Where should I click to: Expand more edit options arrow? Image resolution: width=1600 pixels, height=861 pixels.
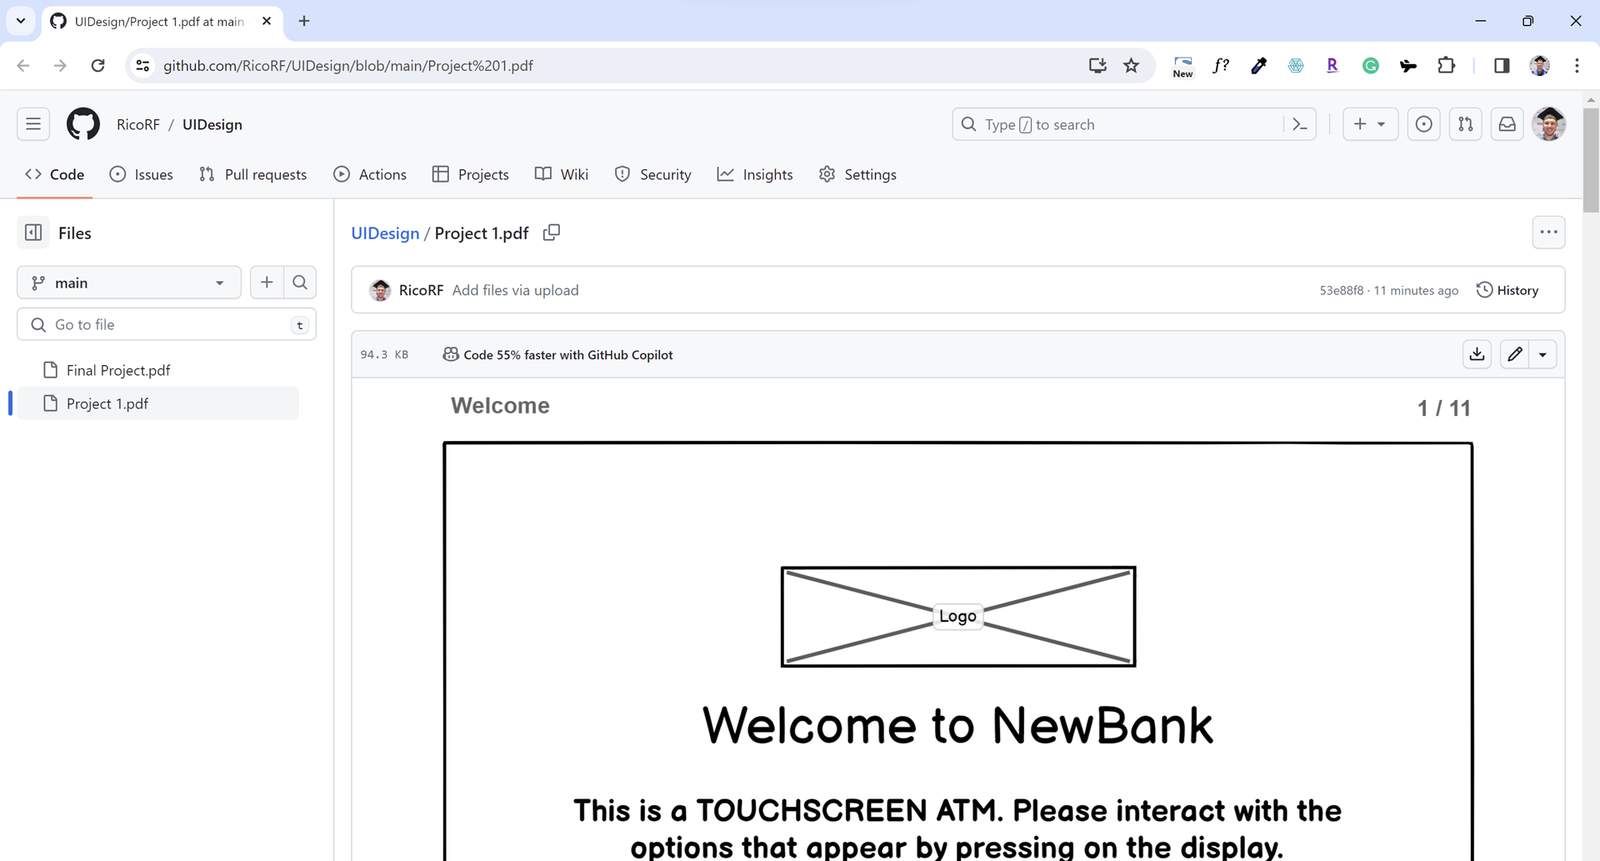click(1543, 354)
